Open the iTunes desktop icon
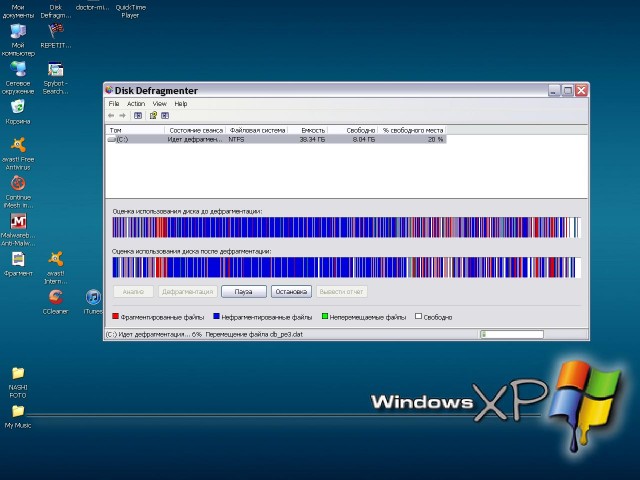640x480 pixels. click(x=93, y=298)
